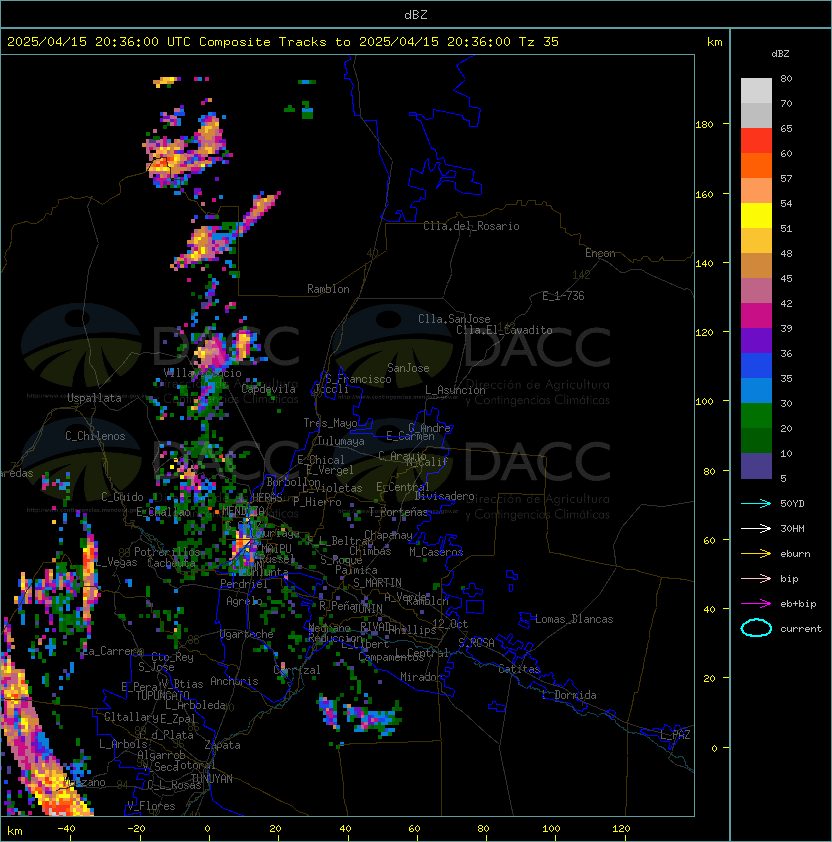Click the white 30HM arrow in legend
Viewport: 832px width, 842px height.
point(756,528)
